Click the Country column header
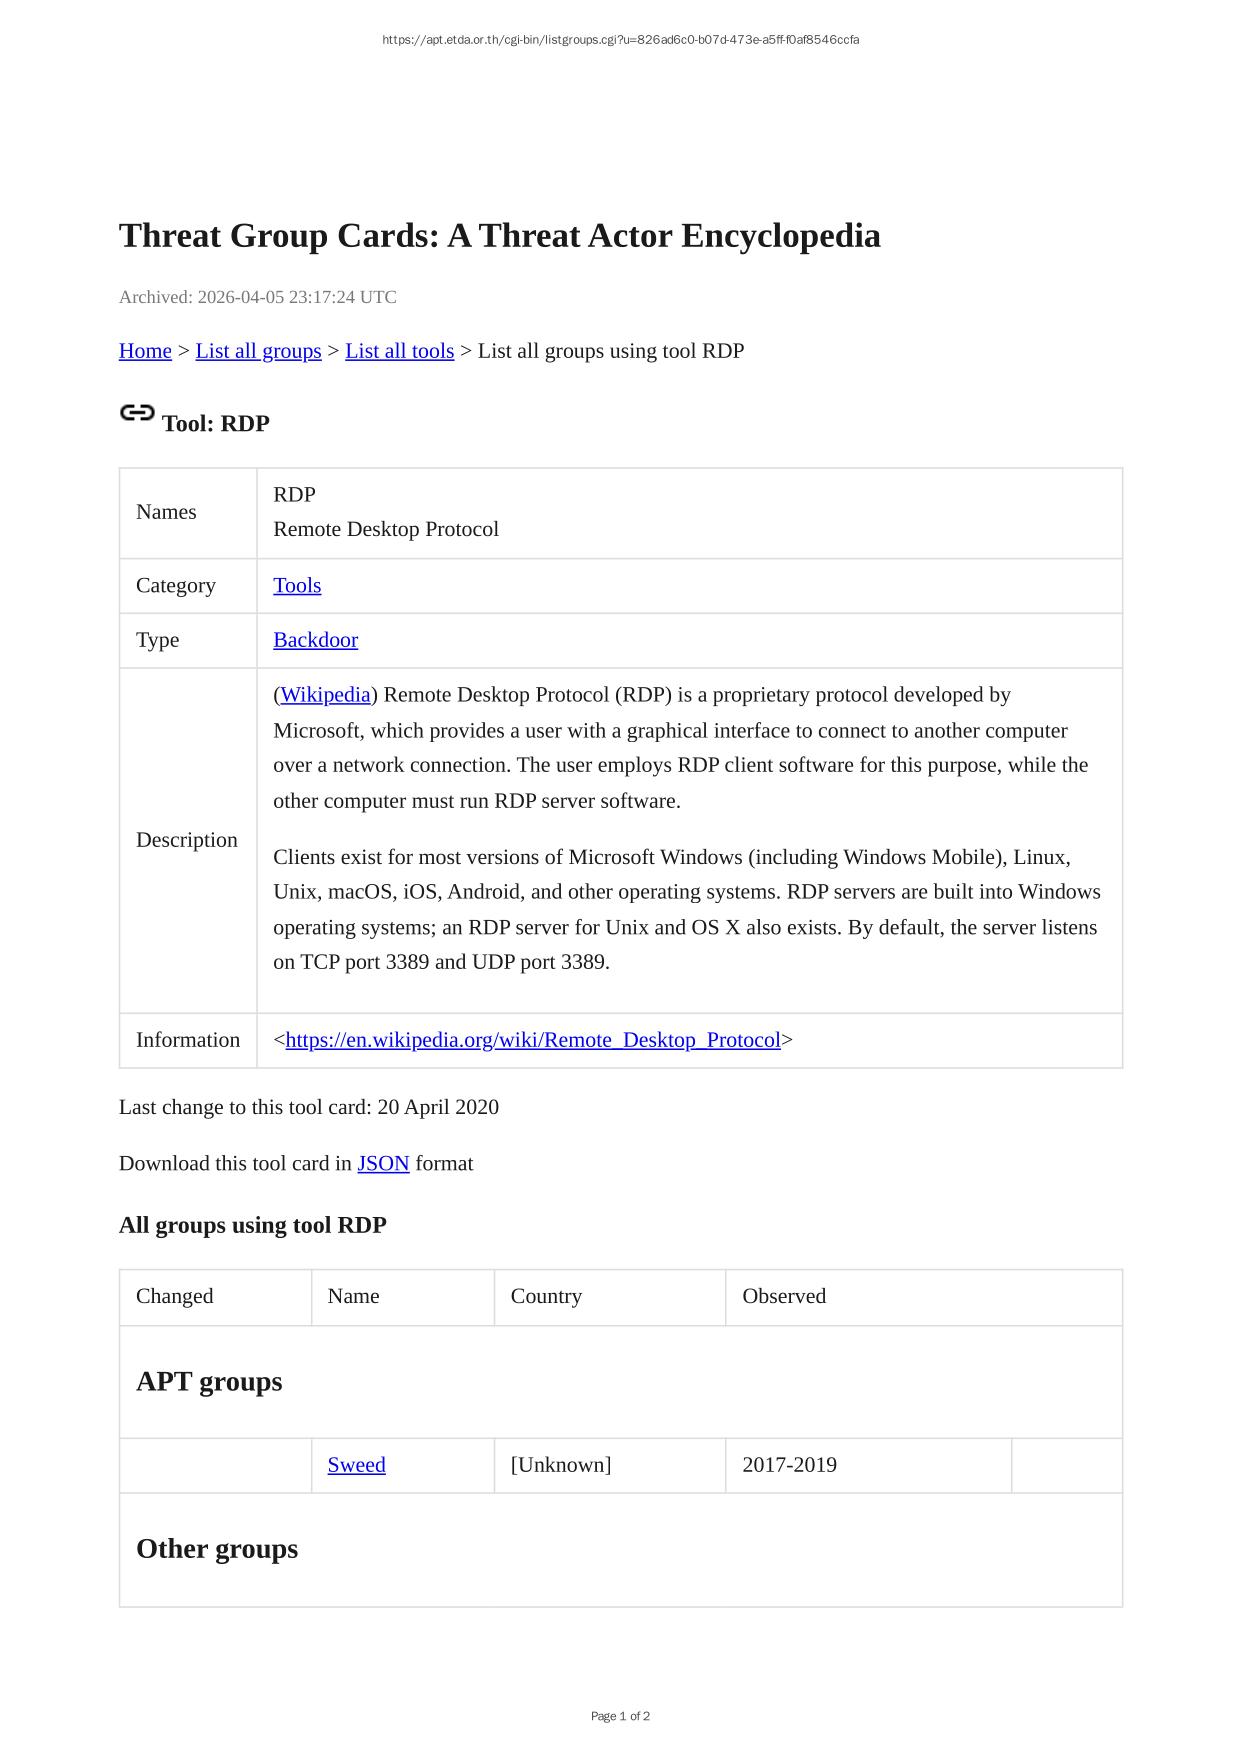The image size is (1242, 1756). tap(546, 1296)
